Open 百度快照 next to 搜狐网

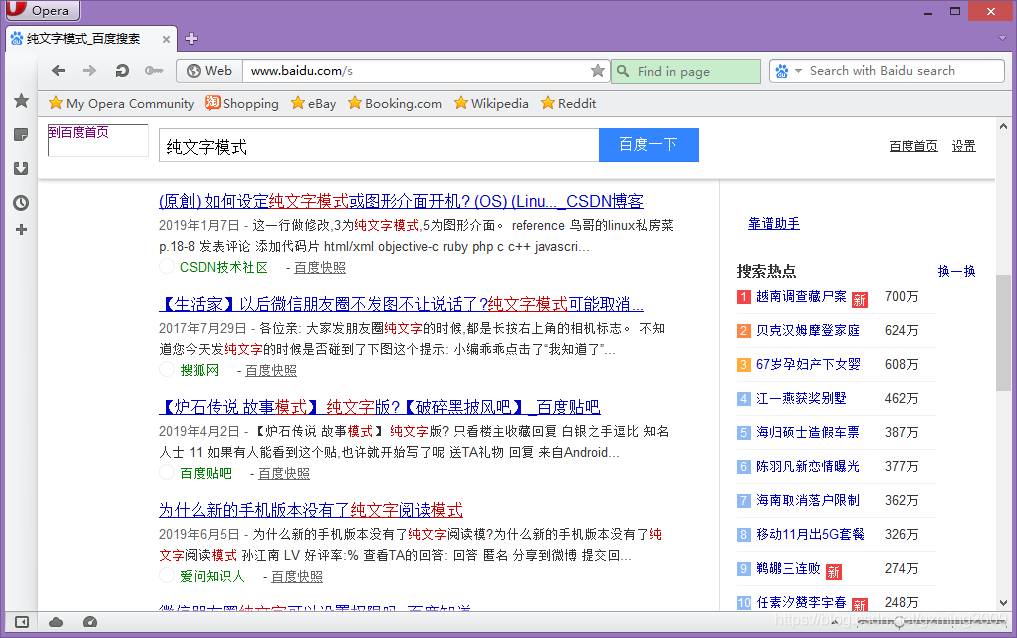(271, 370)
